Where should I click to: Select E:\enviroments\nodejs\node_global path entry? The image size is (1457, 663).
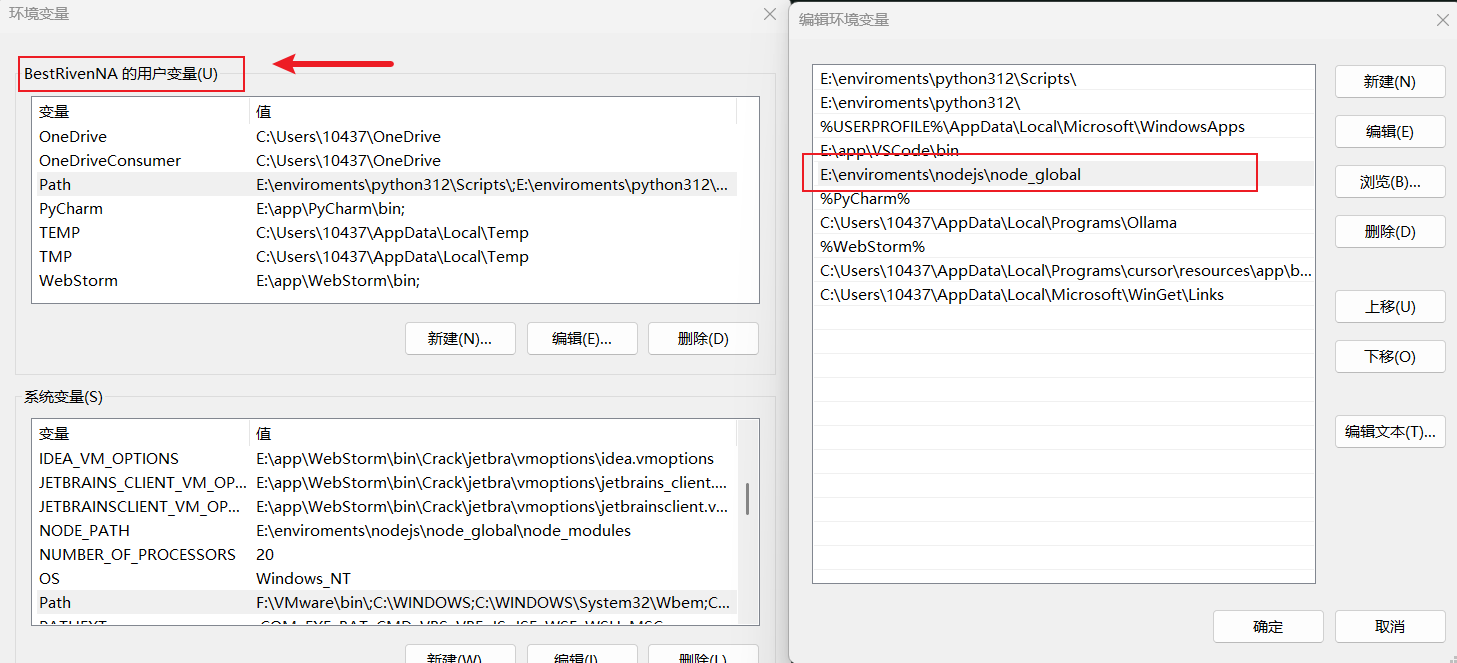[950, 175]
